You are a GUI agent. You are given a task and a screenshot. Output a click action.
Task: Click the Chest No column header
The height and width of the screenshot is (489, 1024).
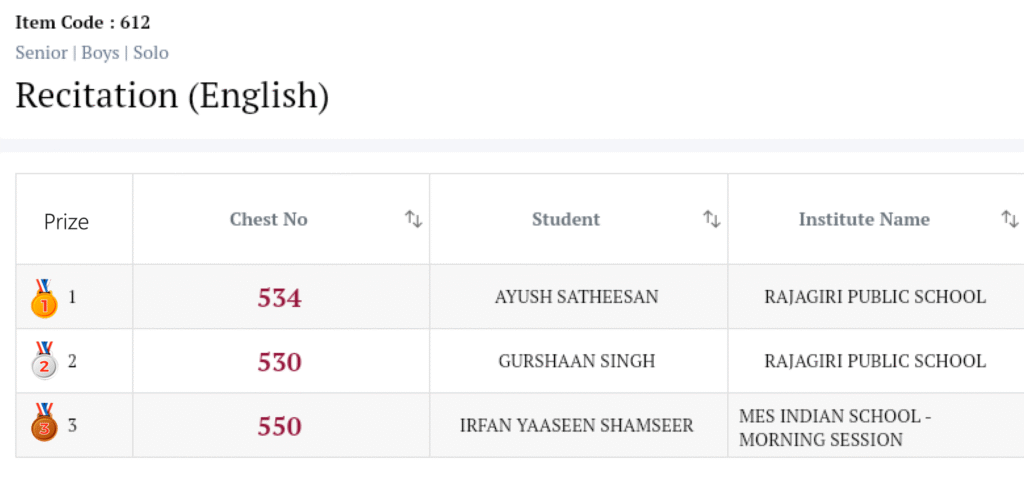pyautogui.click(x=268, y=219)
